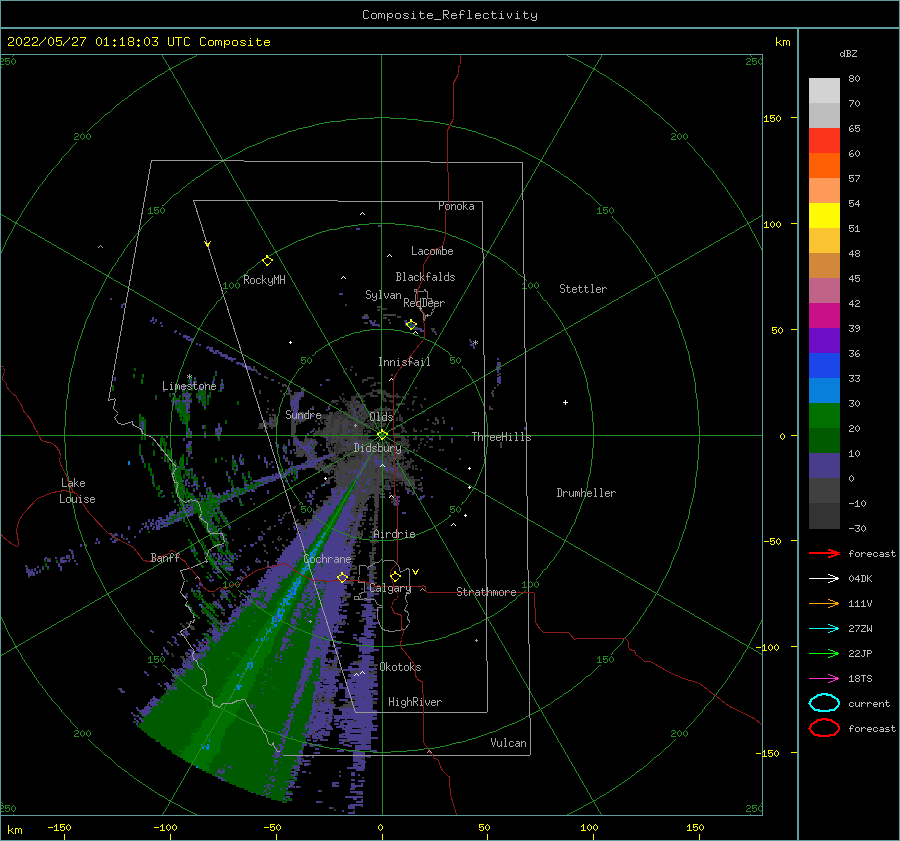This screenshot has height=841, width=900.
Task: Click the HighRiver label
Action: [x=415, y=702]
